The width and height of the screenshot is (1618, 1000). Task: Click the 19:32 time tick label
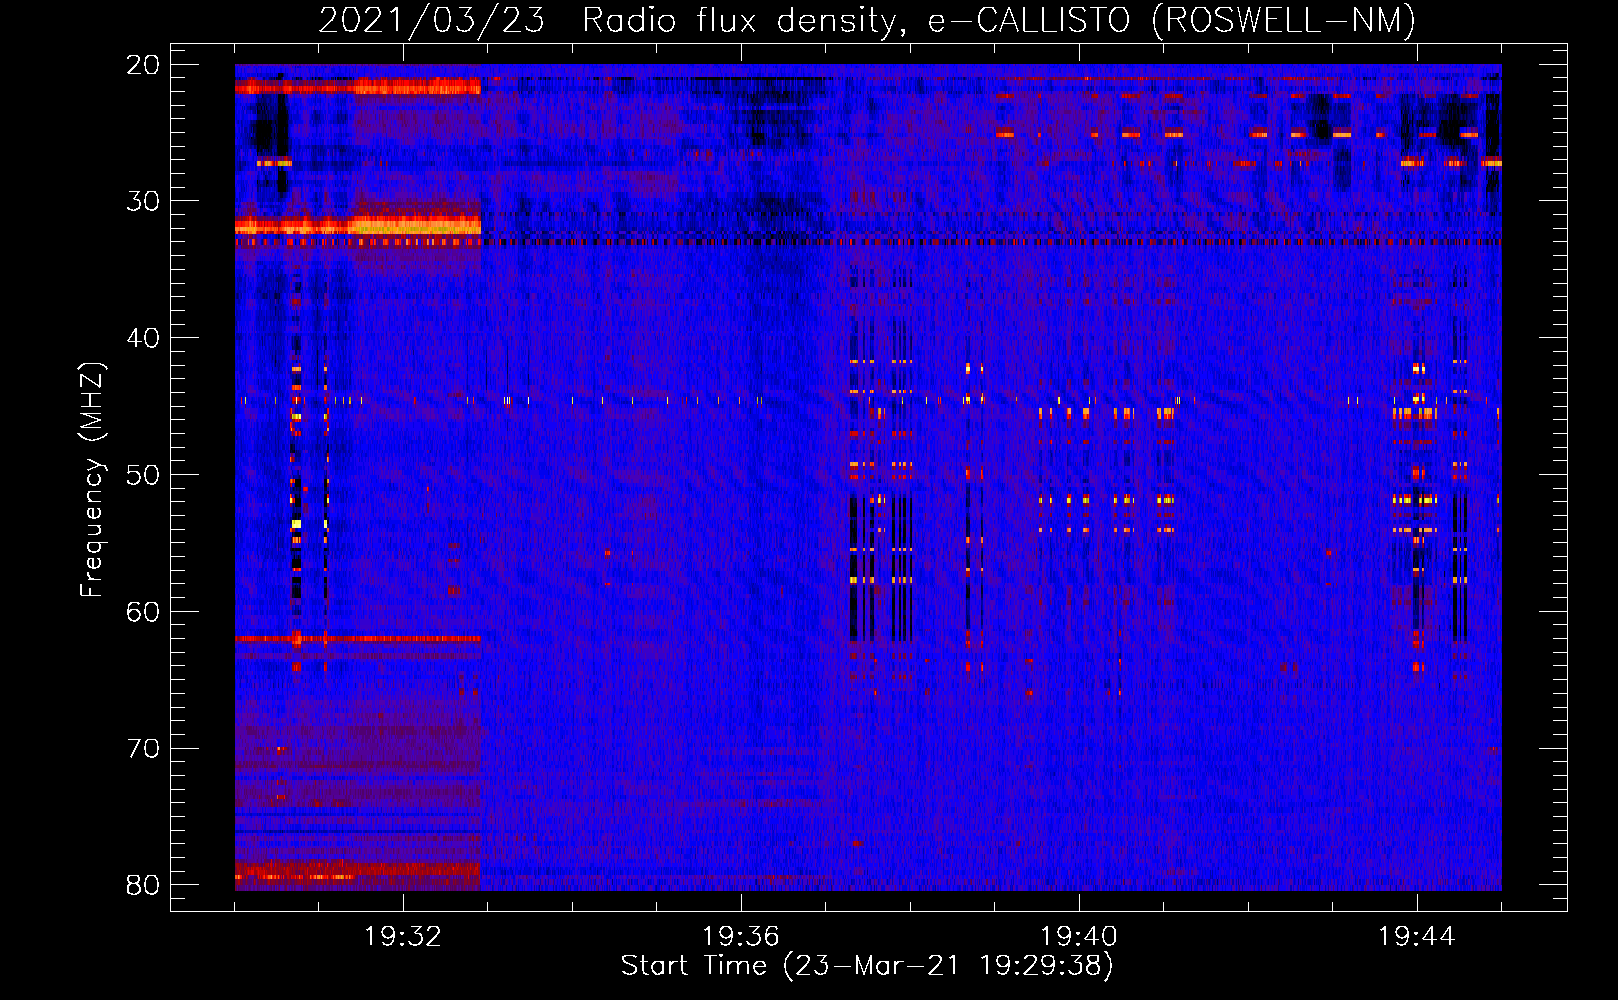tap(403, 937)
